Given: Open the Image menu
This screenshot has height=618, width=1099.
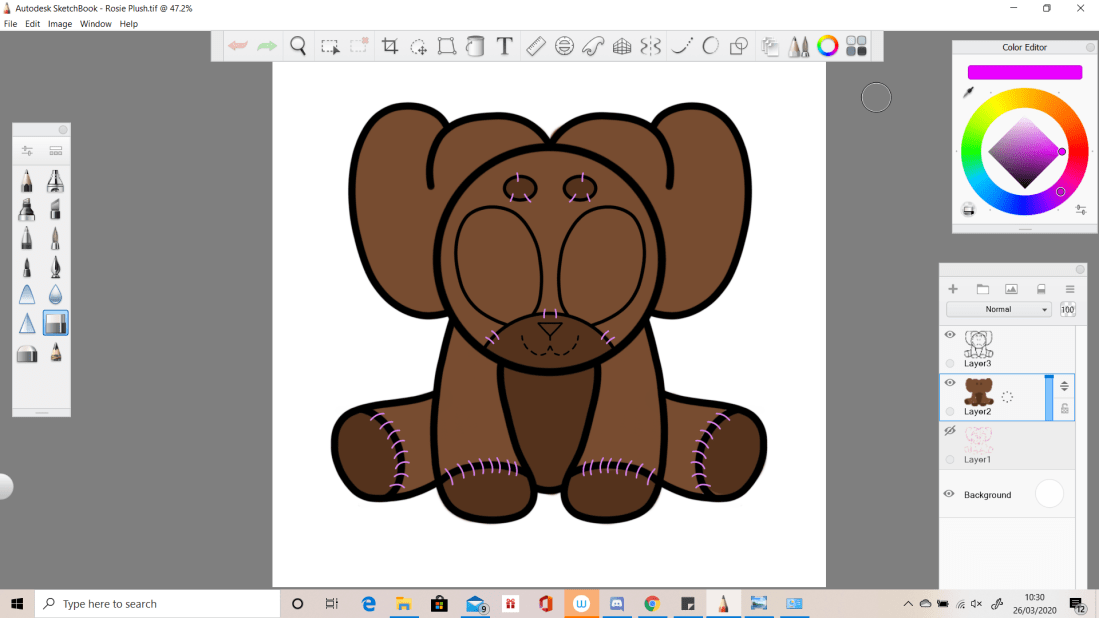Looking at the screenshot, I should pyautogui.click(x=60, y=24).
